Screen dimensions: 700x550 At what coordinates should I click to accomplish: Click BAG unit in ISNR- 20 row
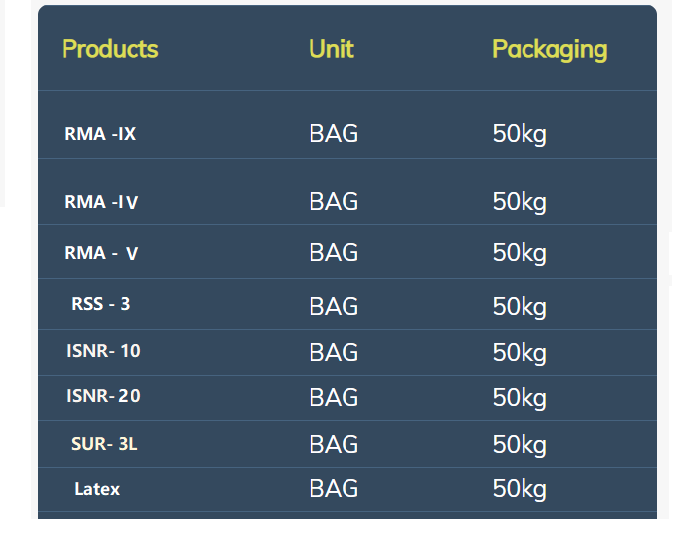[333, 397]
